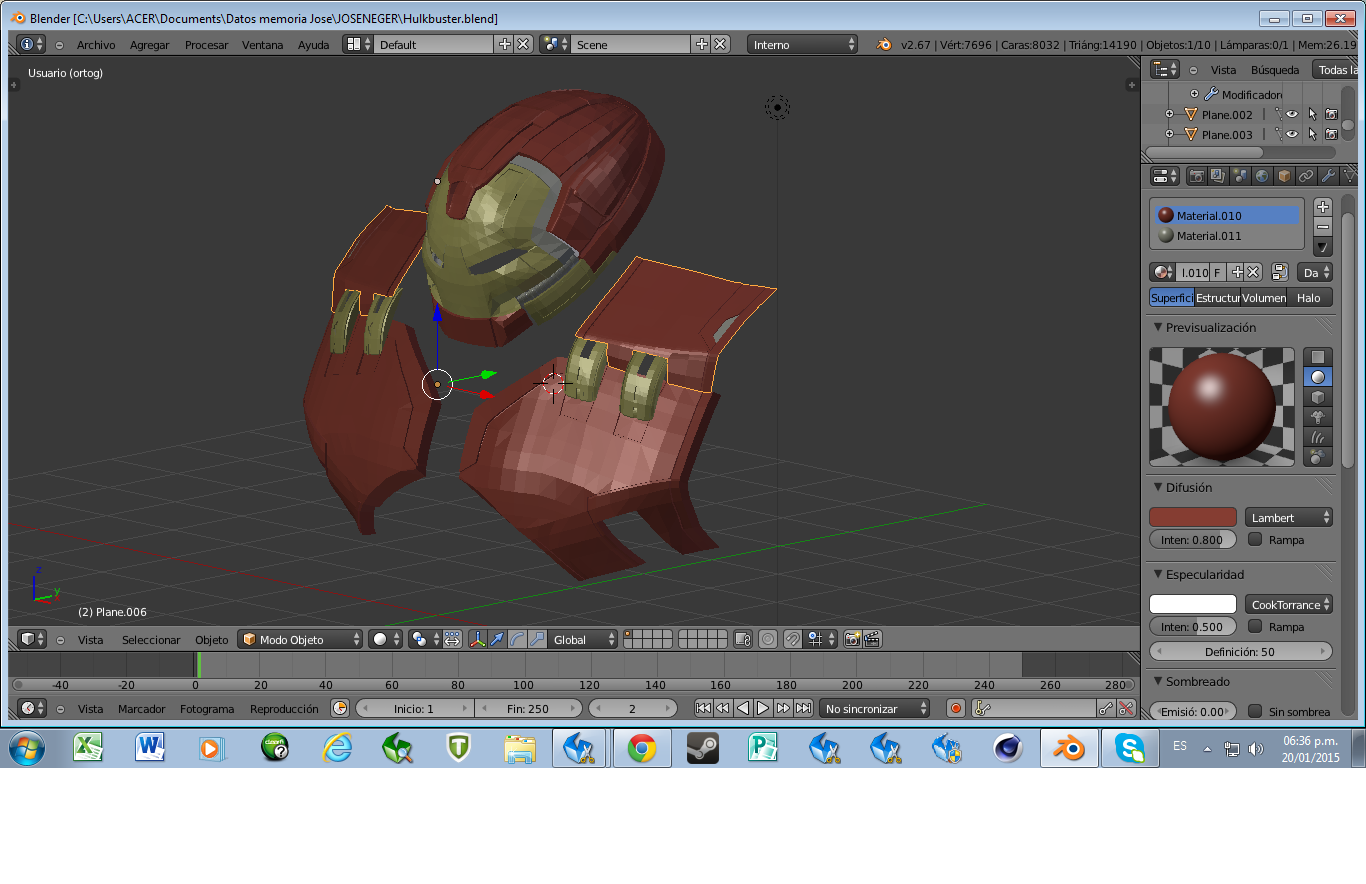Open the Scene properties tab
The height and width of the screenshot is (884, 1366).
coord(1240,176)
